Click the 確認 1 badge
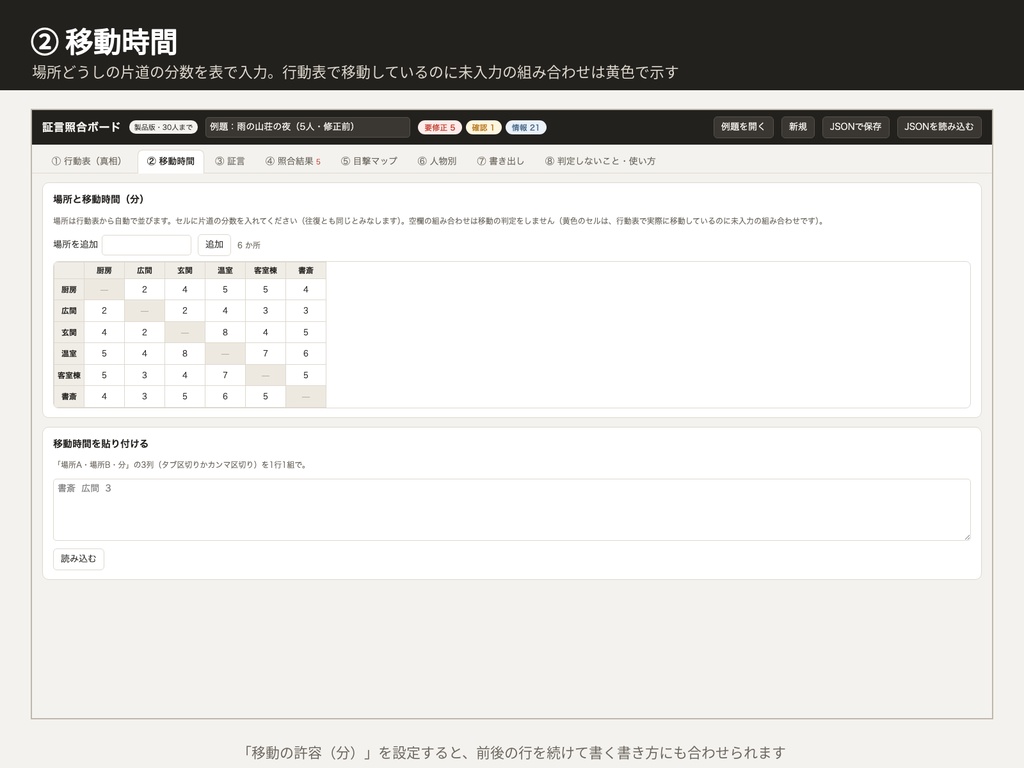The image size is (1024, 768). [483, 127]
